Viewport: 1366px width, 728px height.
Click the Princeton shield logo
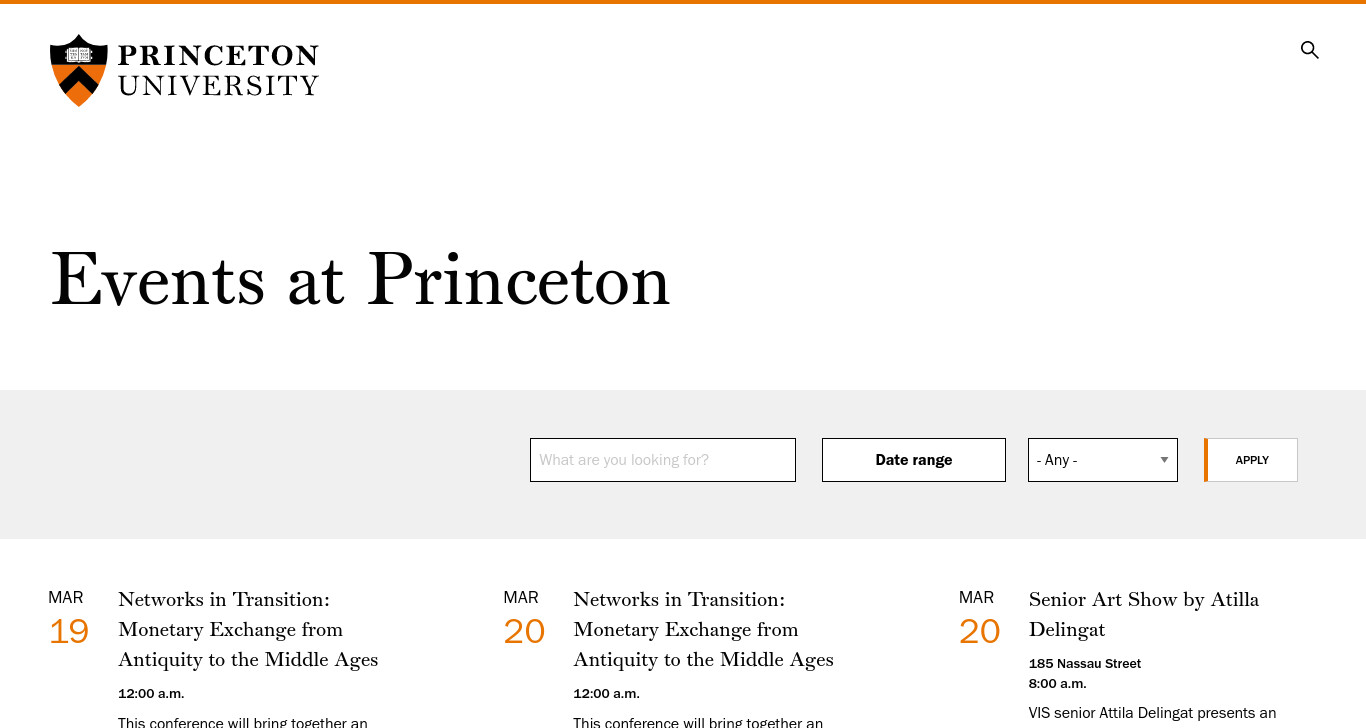point(79,70)
